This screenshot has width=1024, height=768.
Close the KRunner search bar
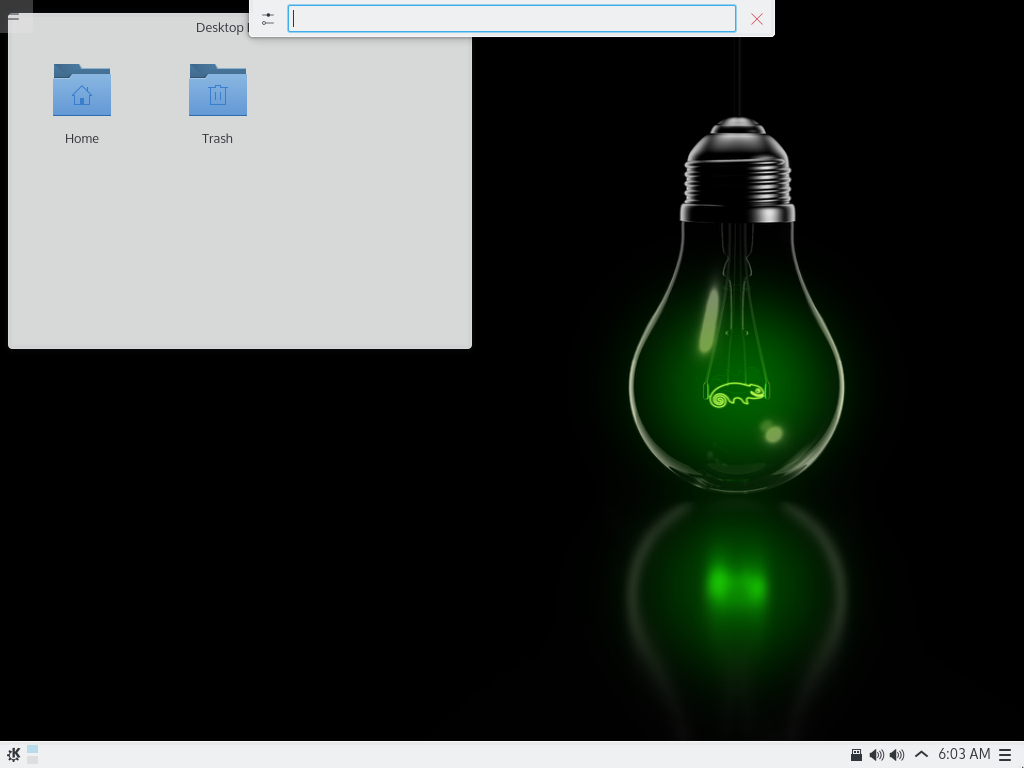coord(757,19)
